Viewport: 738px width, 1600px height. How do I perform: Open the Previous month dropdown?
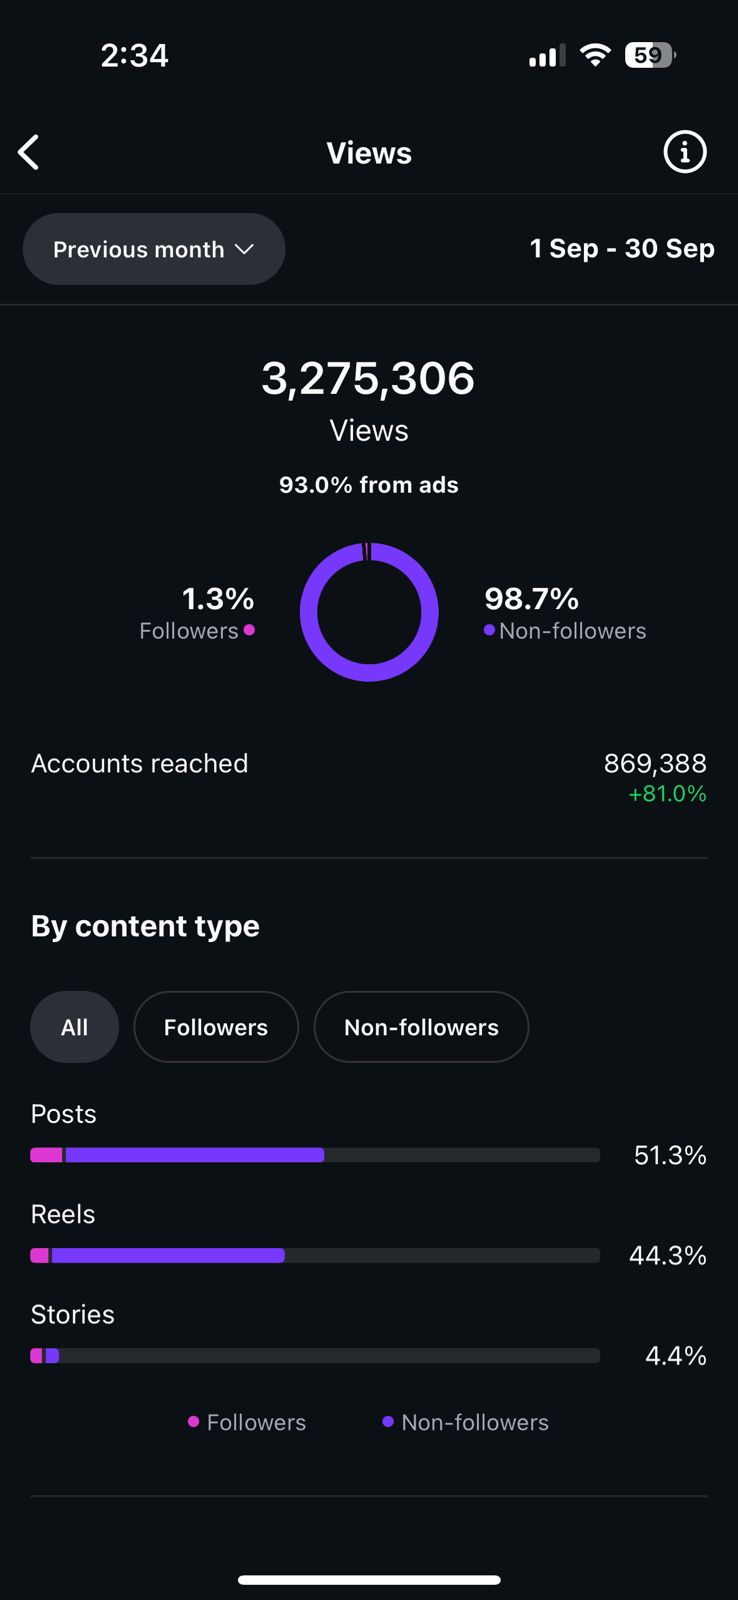[x=154, y=249]
